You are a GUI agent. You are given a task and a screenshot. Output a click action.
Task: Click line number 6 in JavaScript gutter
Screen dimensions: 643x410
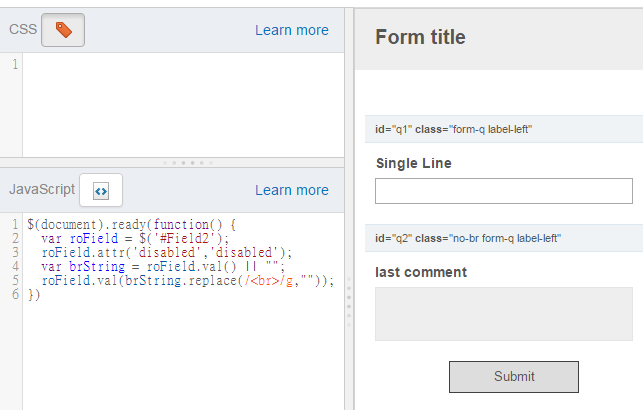click(15, 294)
